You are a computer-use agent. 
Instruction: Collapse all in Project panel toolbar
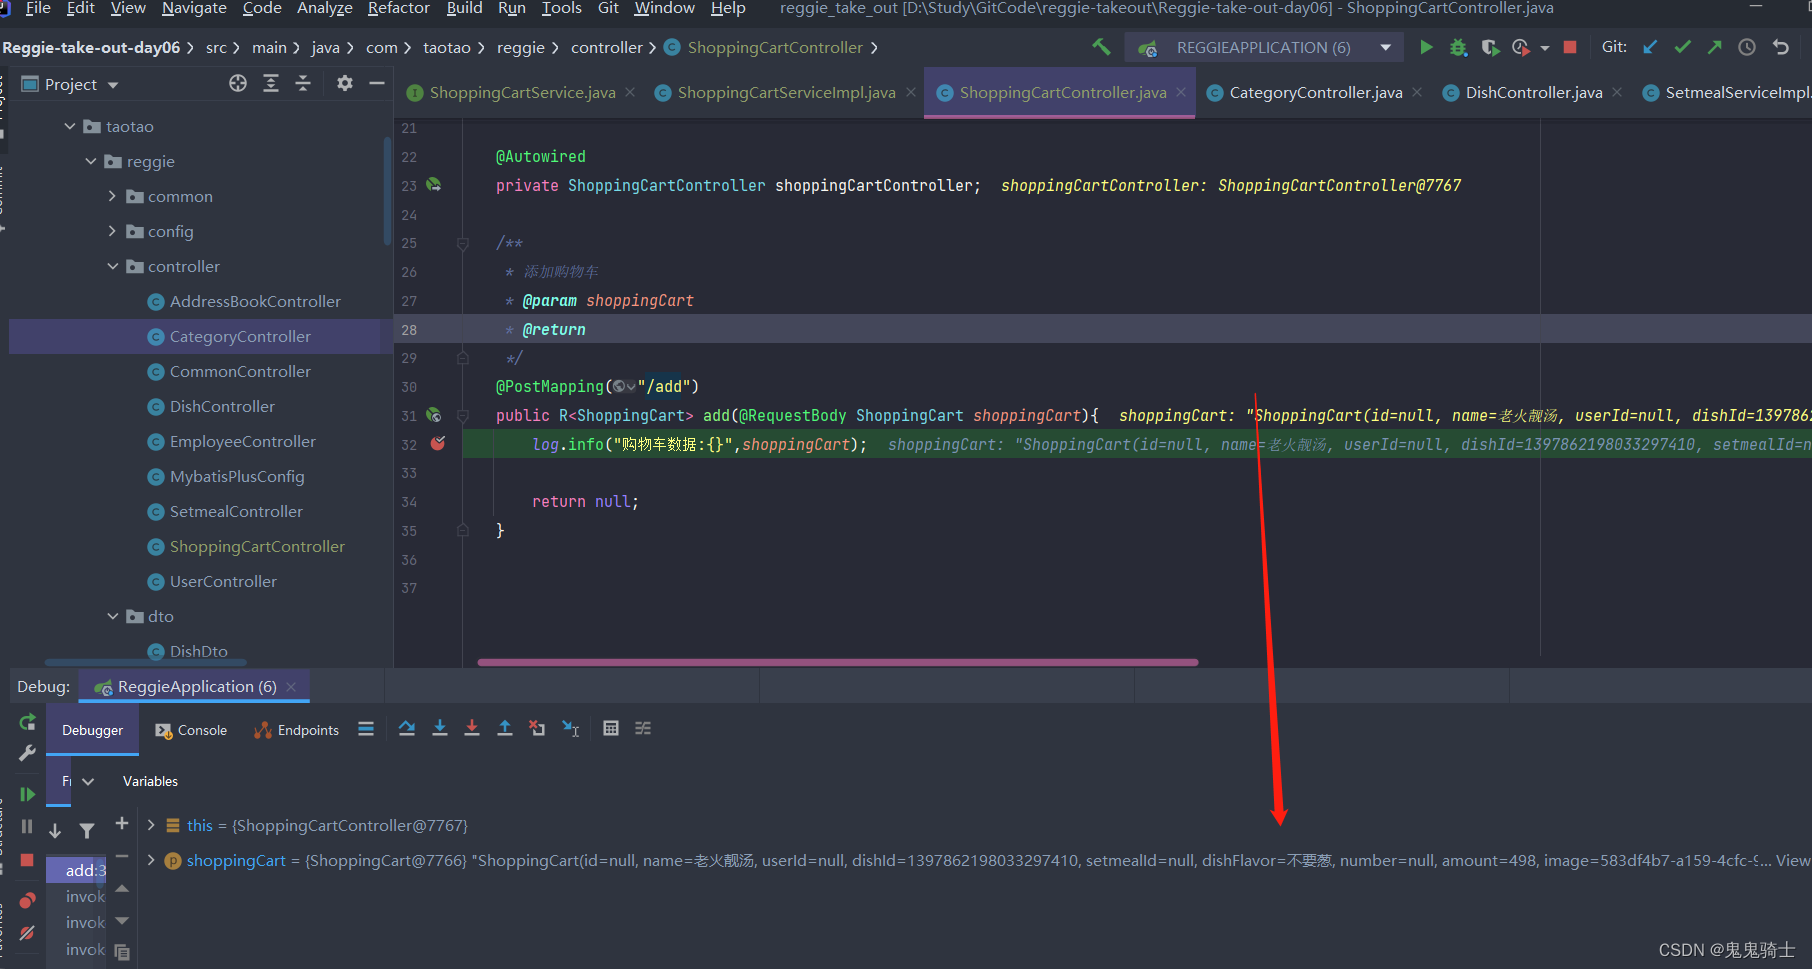click(x=303, y=84)
